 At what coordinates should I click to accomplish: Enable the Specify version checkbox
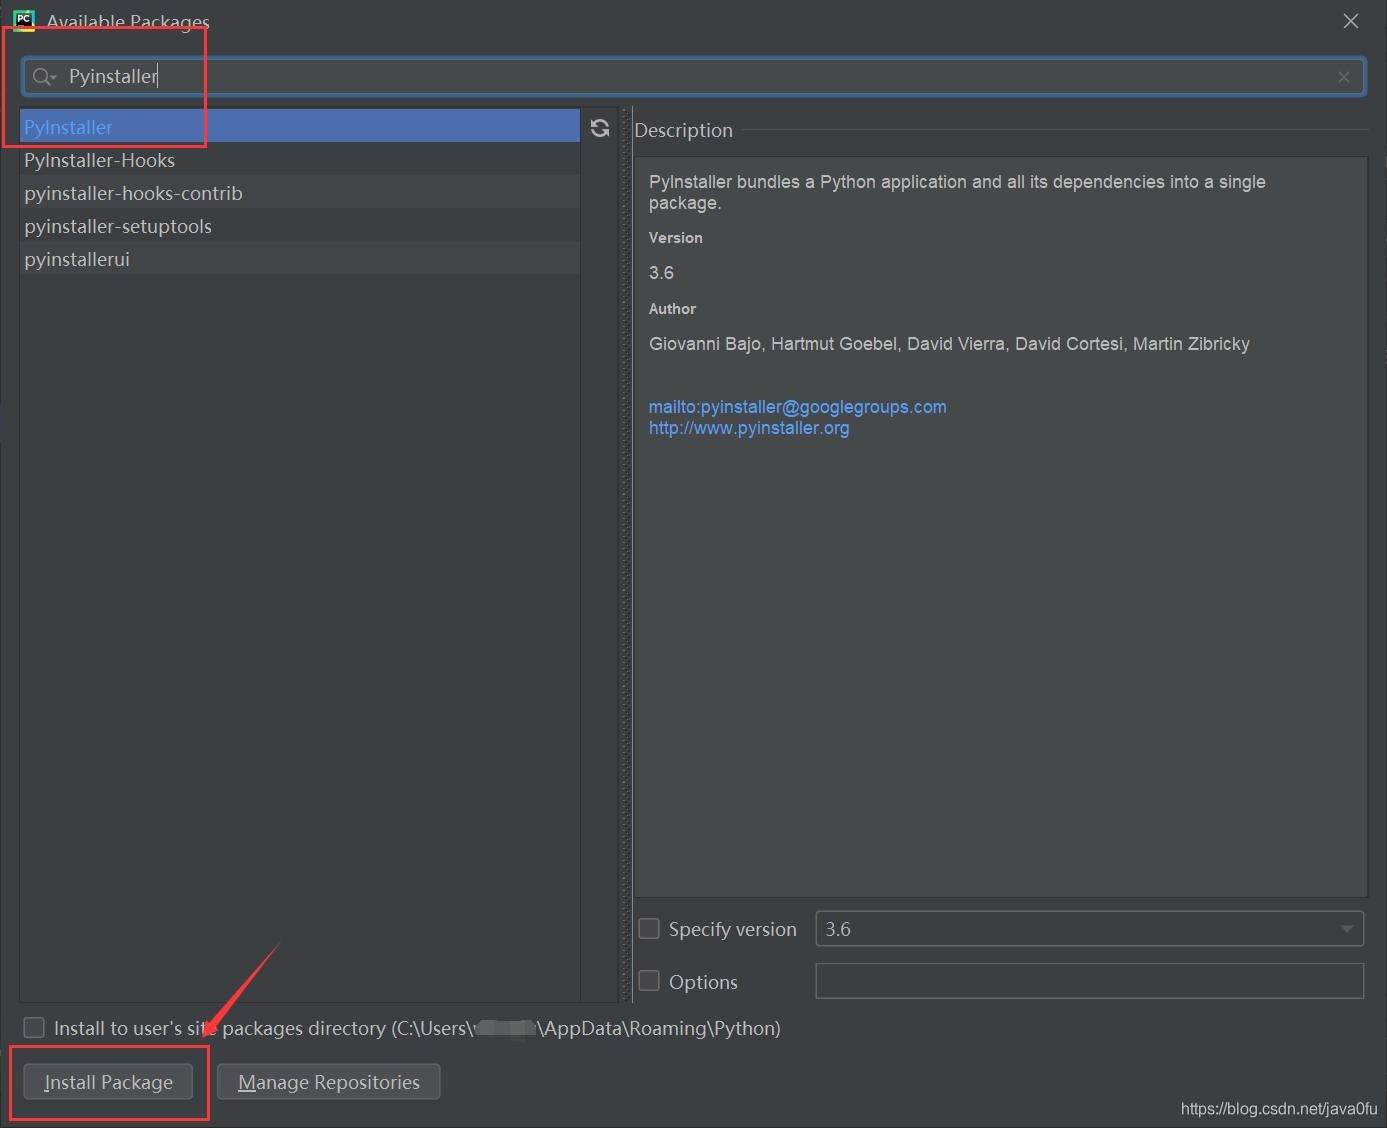pos(649,929)
